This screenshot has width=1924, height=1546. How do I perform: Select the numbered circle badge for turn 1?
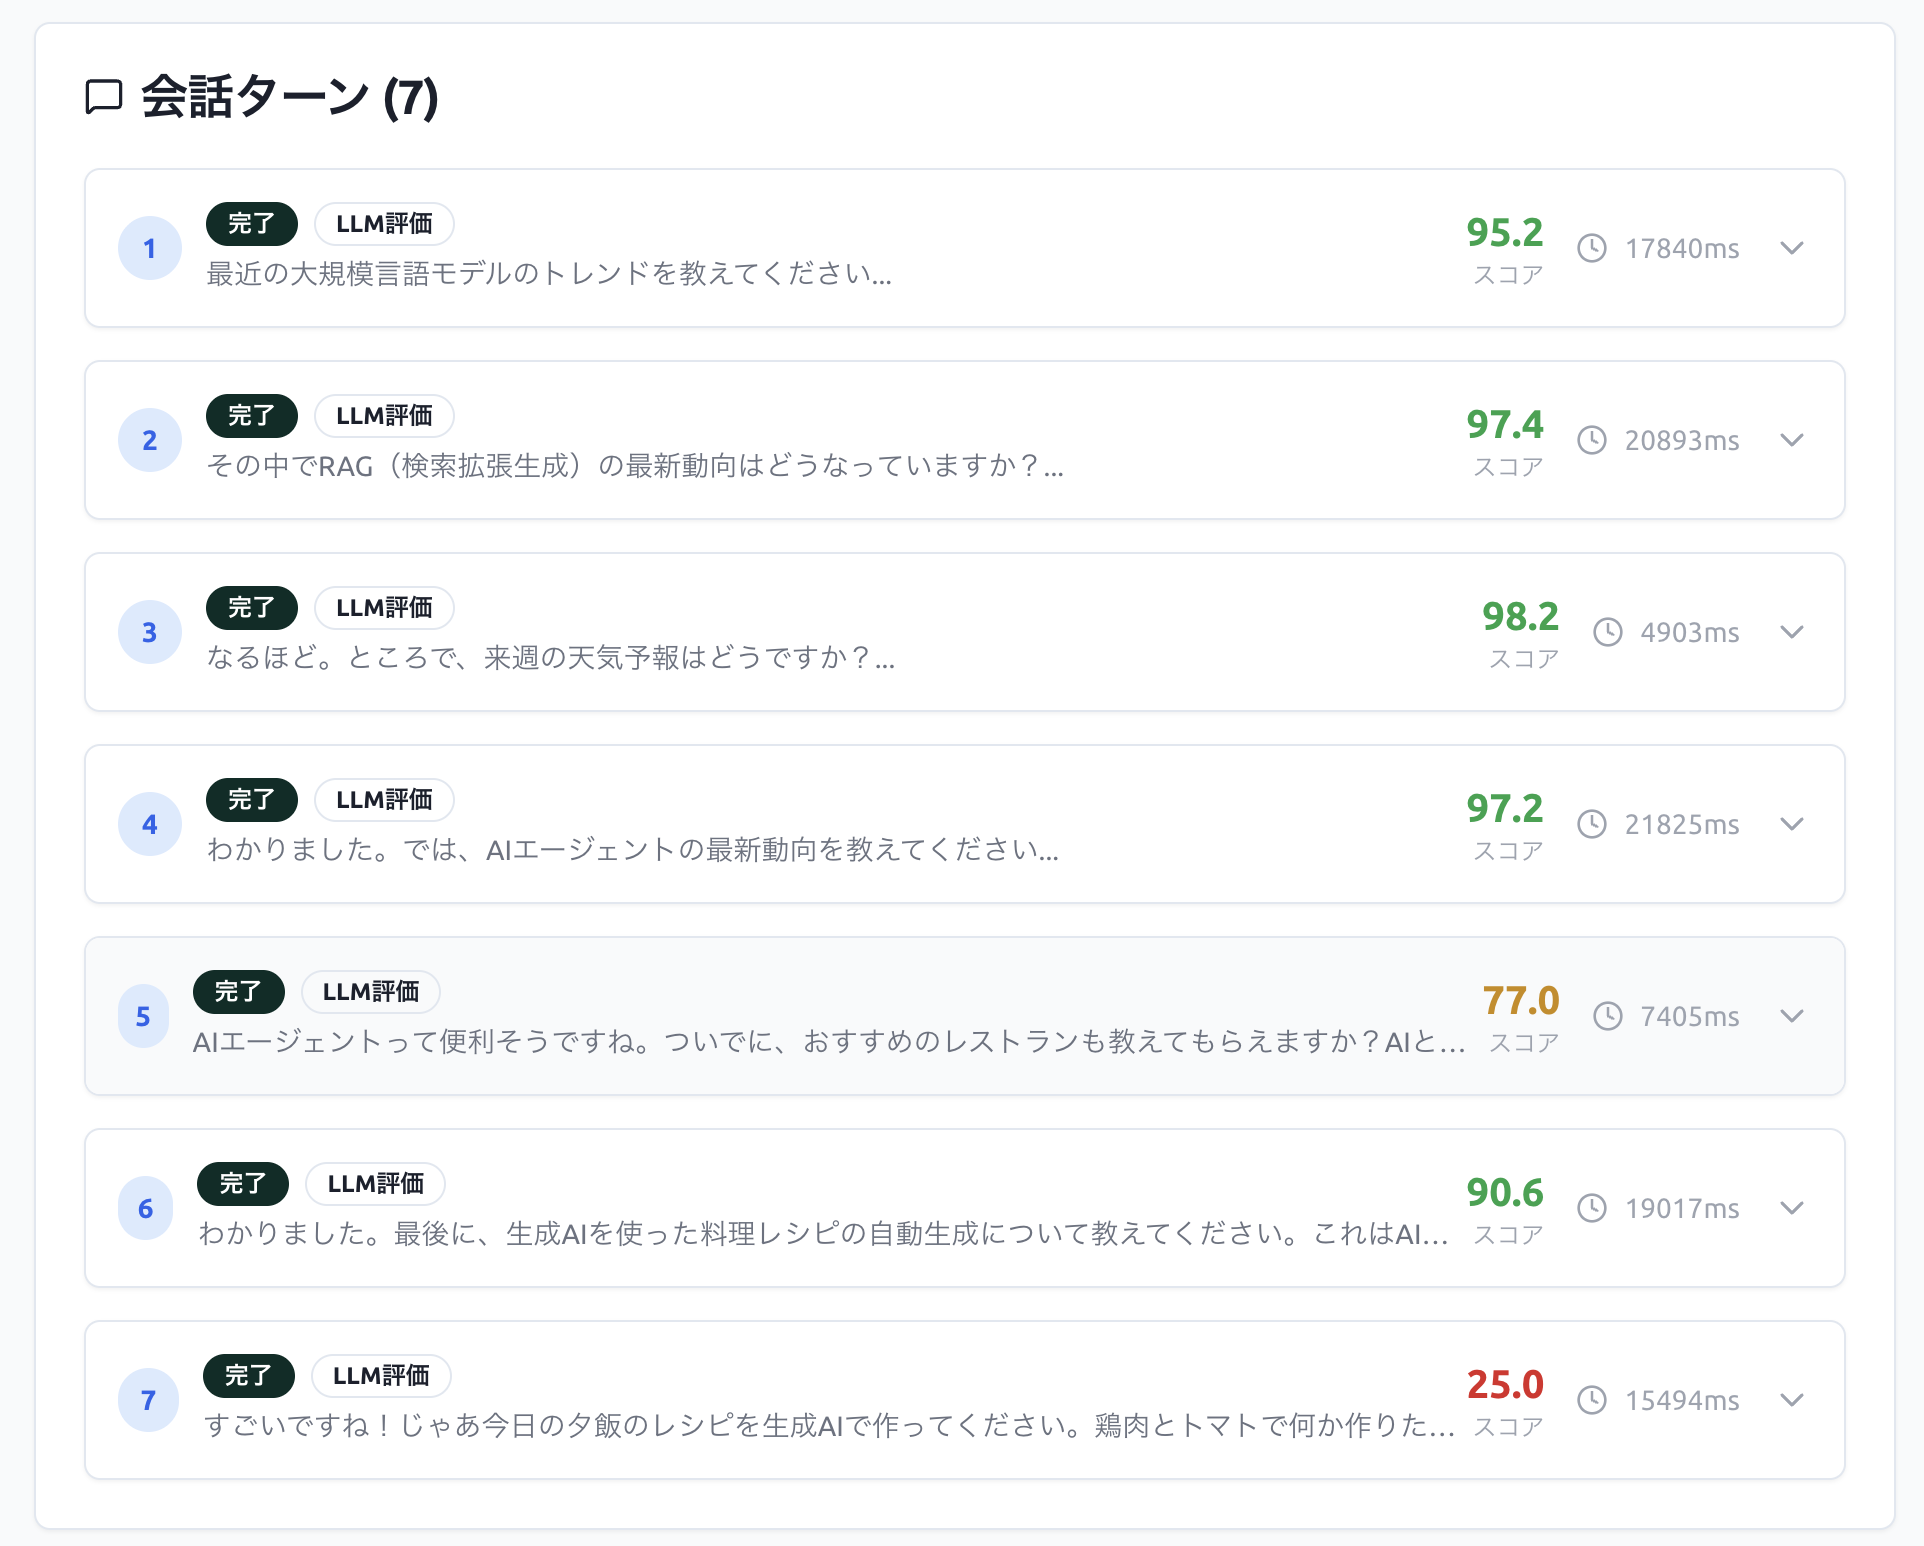point(150,249)
